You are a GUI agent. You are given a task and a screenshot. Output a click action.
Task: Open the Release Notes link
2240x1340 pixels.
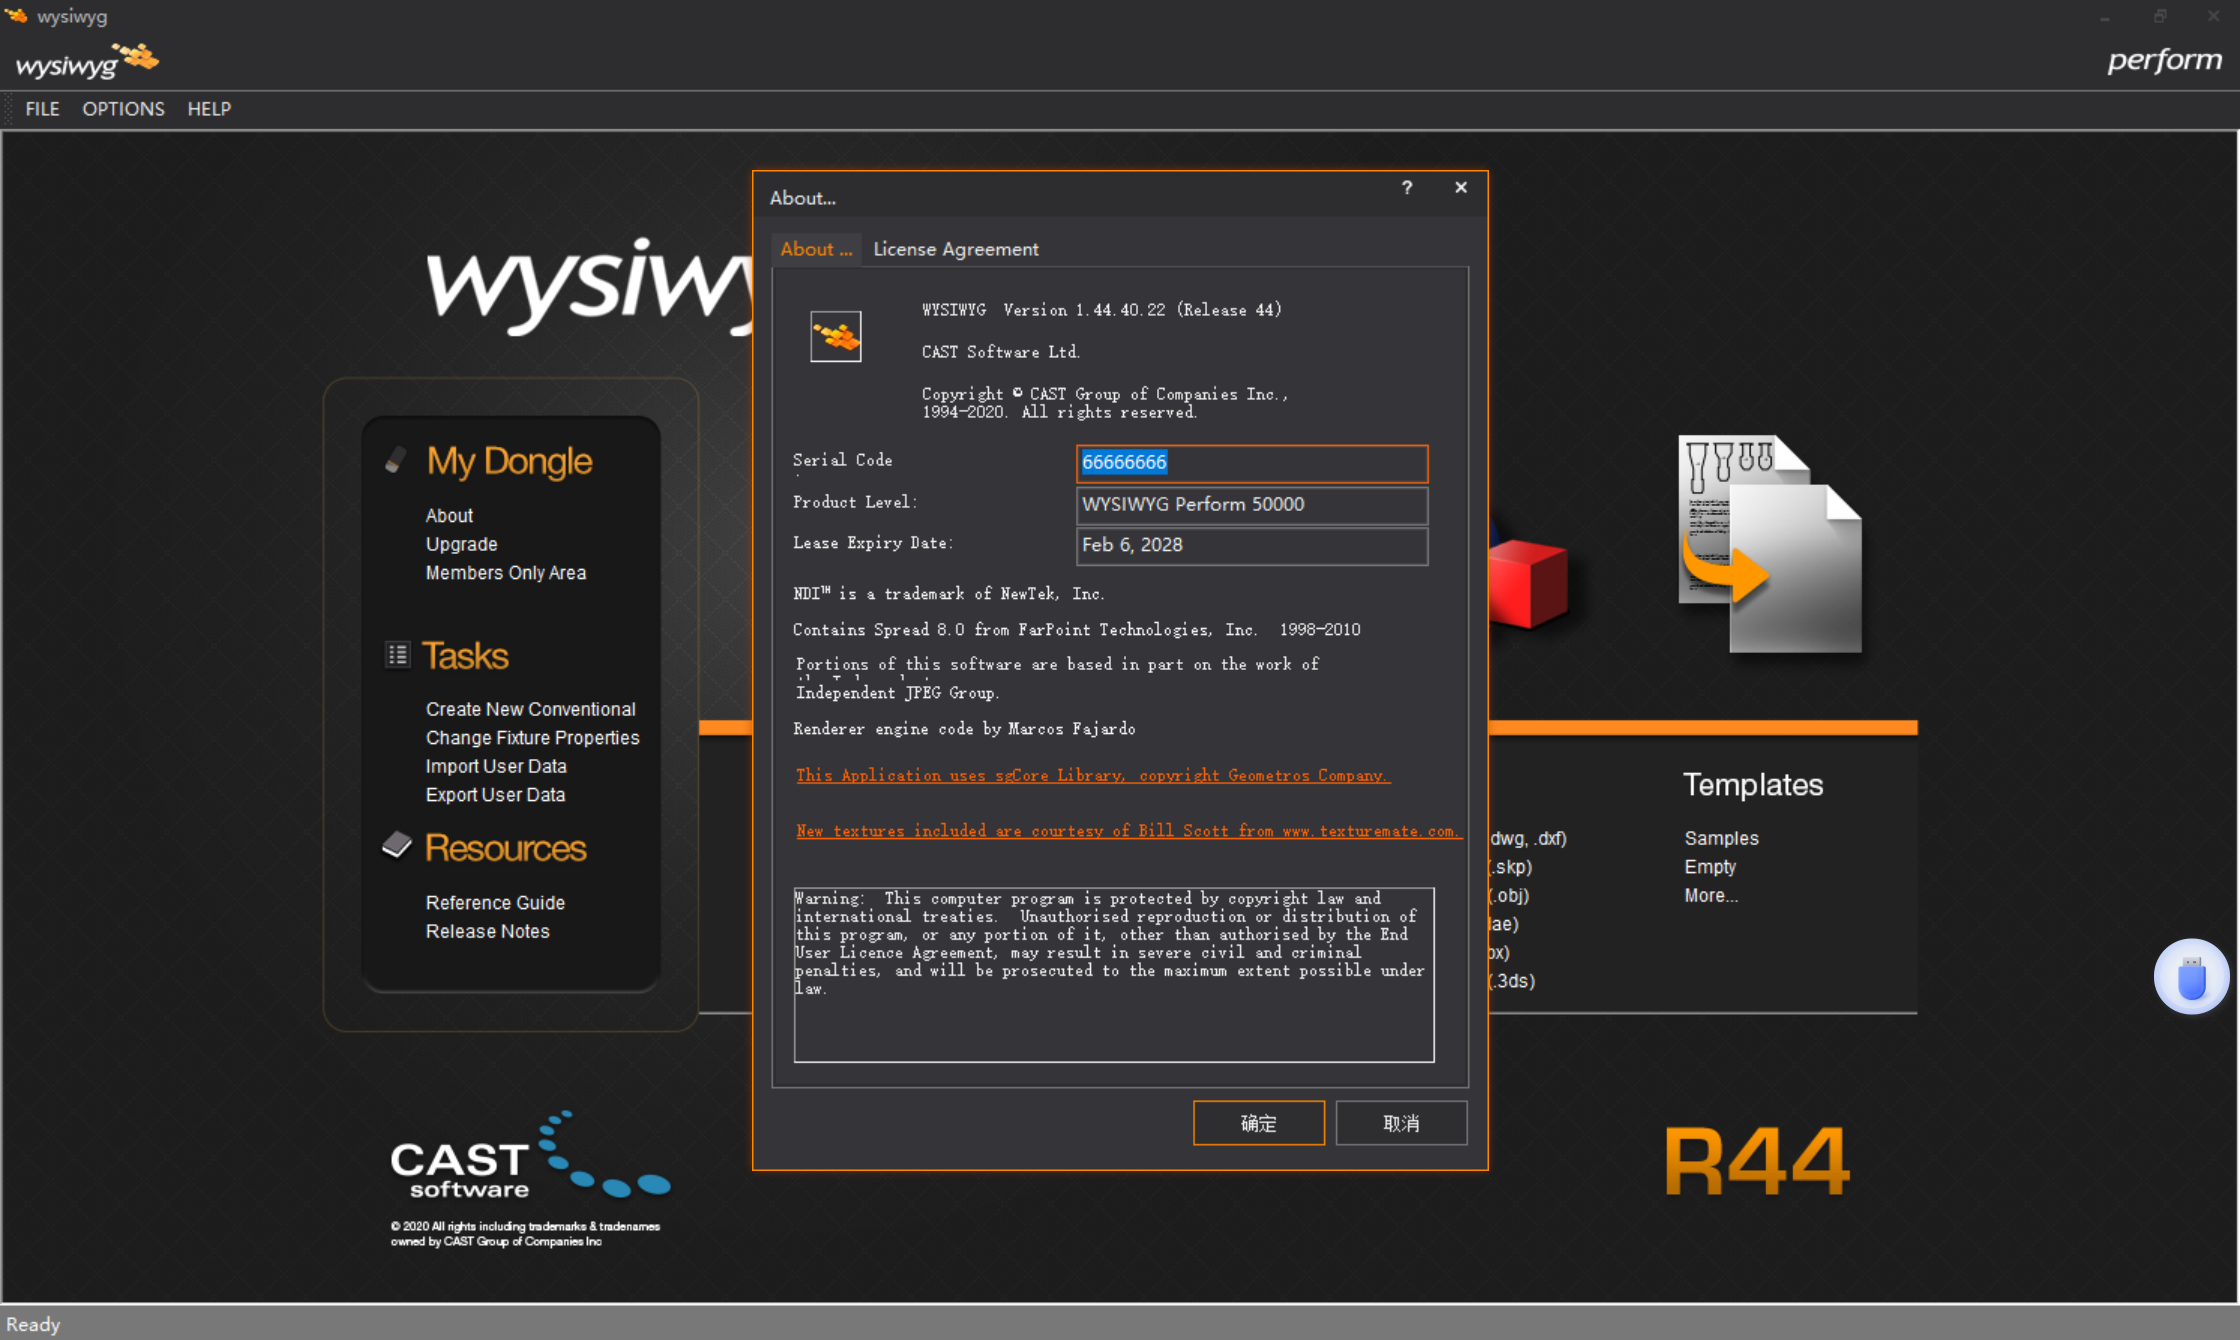pyautogui.click(x=487, y=931)
